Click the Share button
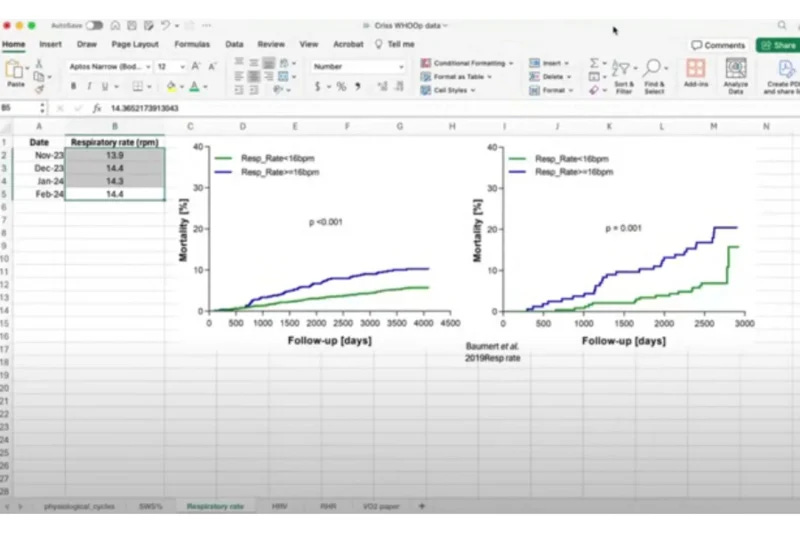Image resolution: width=800 pixels, height=533 pixels. [x=779, y=45]
